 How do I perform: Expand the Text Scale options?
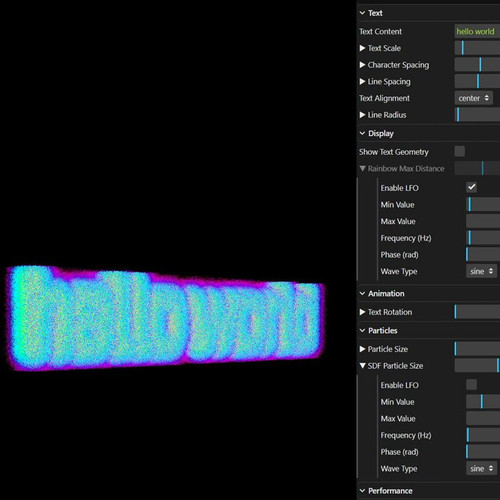tap(362, 48)
